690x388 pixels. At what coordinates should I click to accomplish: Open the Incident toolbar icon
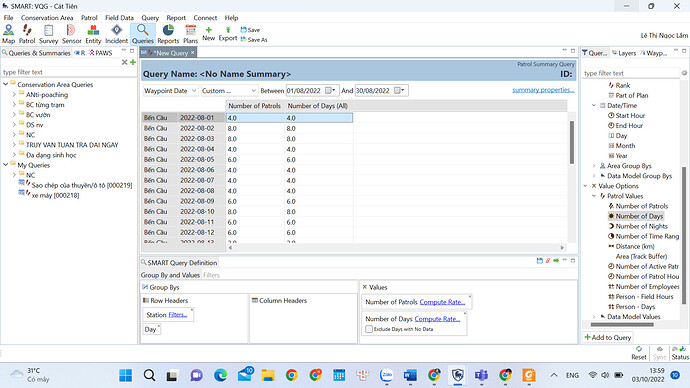coord(117,34)
